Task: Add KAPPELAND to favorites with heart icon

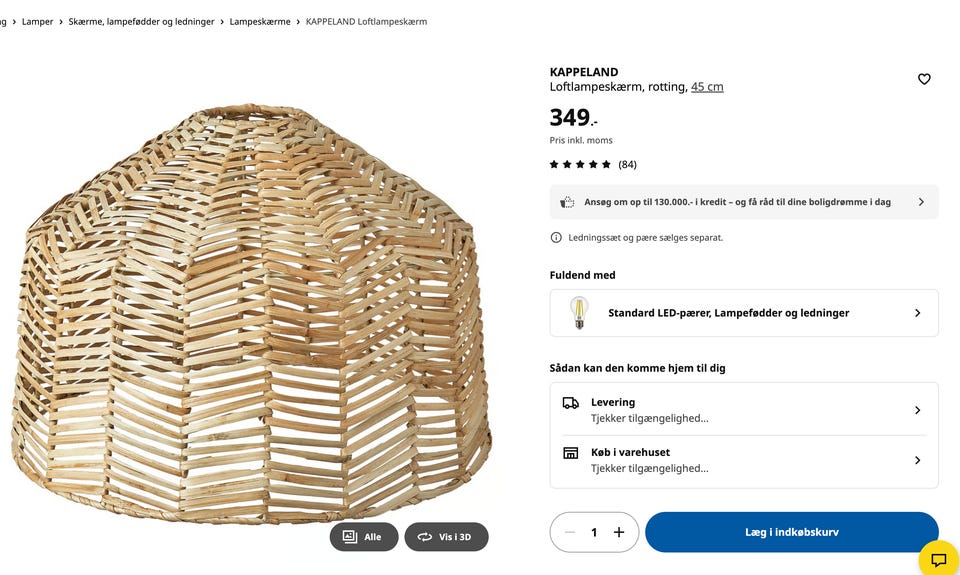Action: coord(924,79)
